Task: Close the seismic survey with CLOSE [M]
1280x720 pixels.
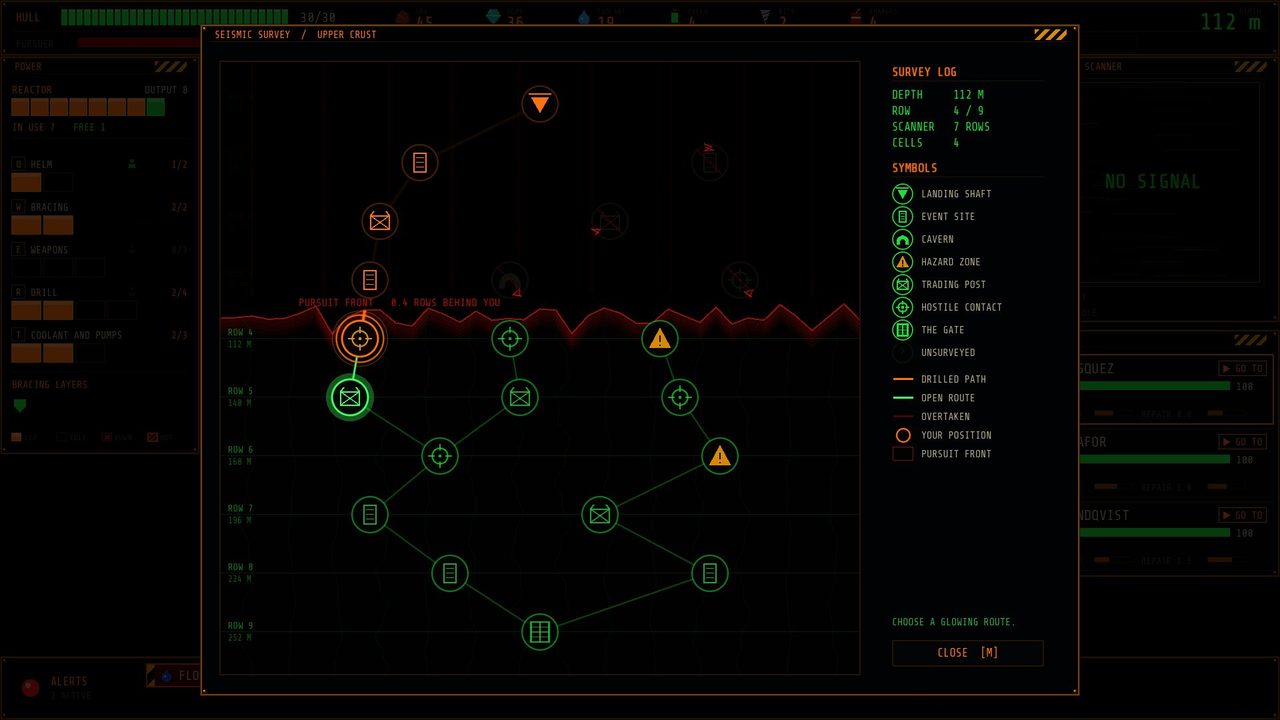Action: [x=968, y=653]
